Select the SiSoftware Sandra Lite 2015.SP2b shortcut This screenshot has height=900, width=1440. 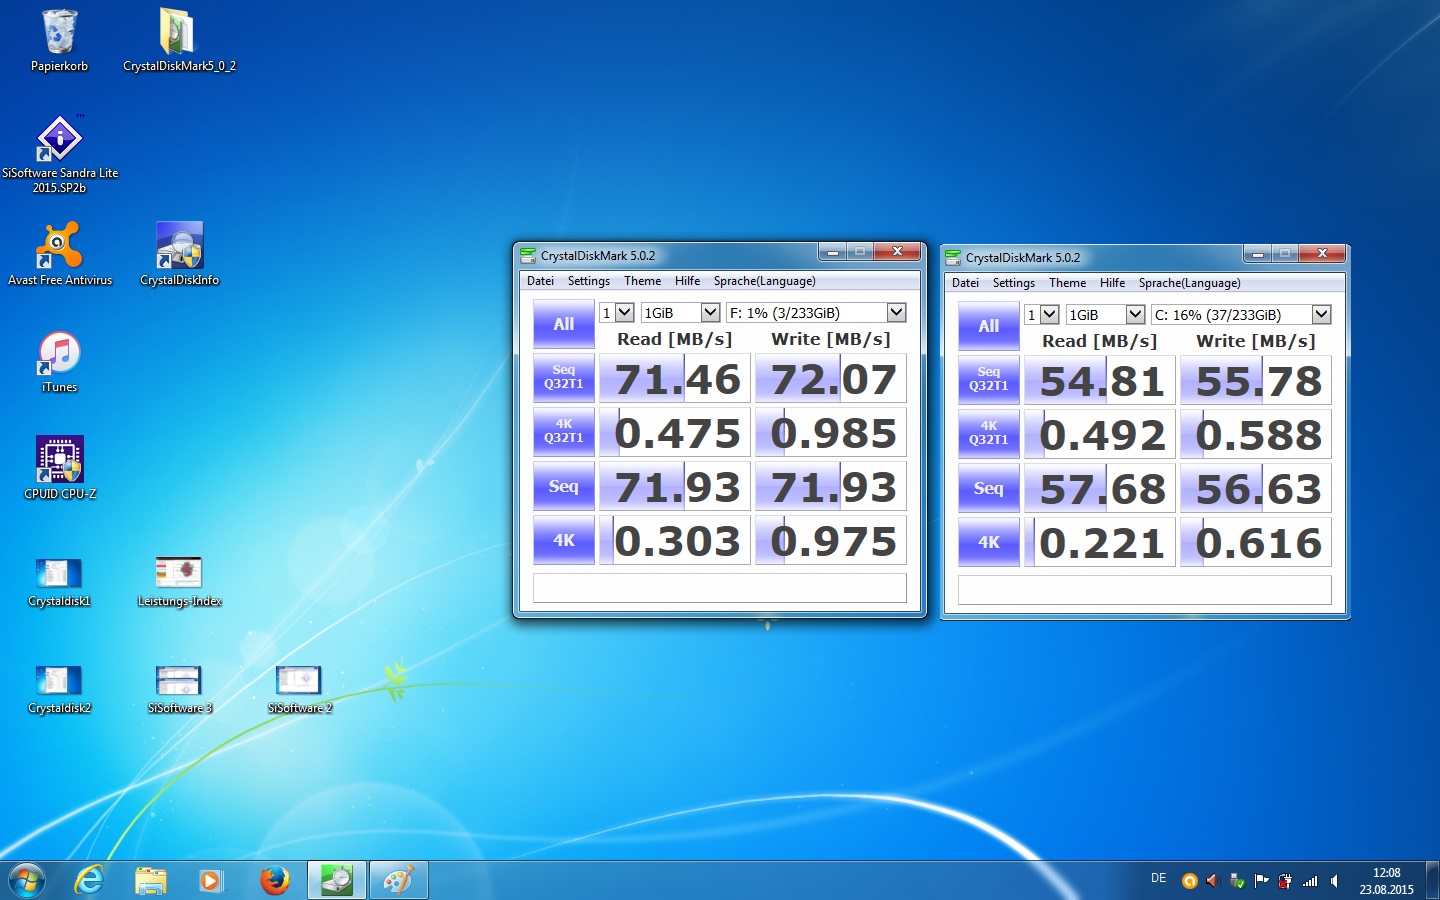(x=59, y=153)
